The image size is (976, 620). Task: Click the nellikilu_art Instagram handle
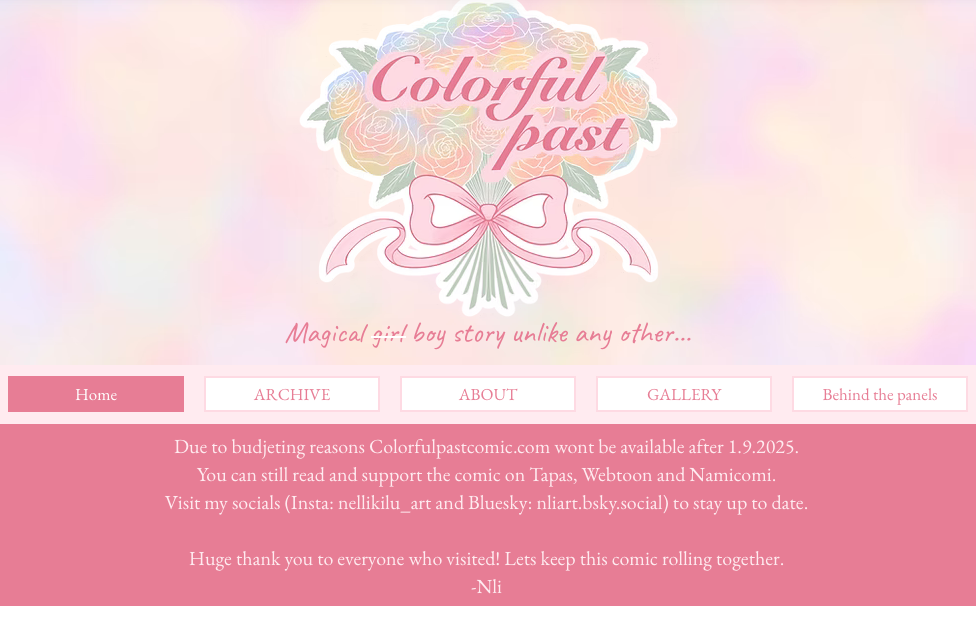point(384,503)
